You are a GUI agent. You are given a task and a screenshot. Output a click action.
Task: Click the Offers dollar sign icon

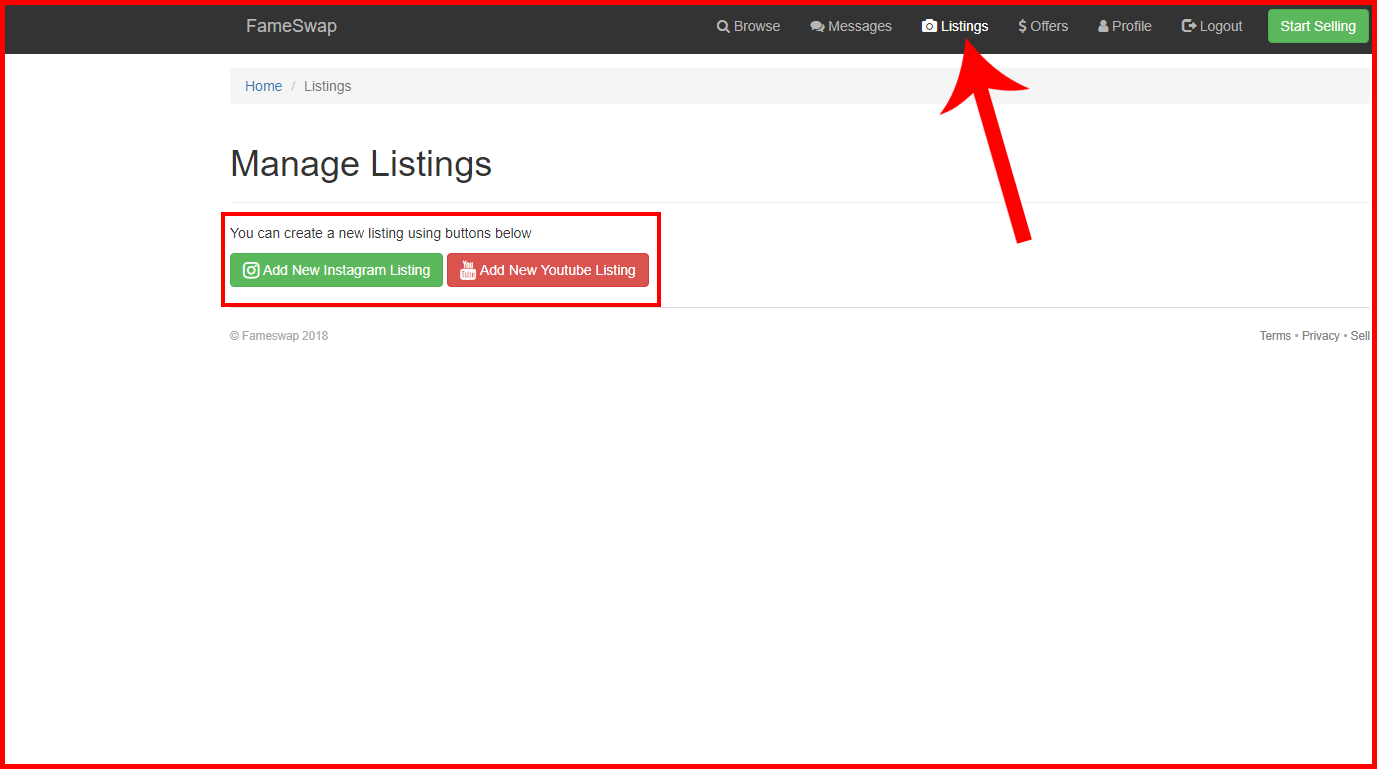click(x=1022, y=26)
